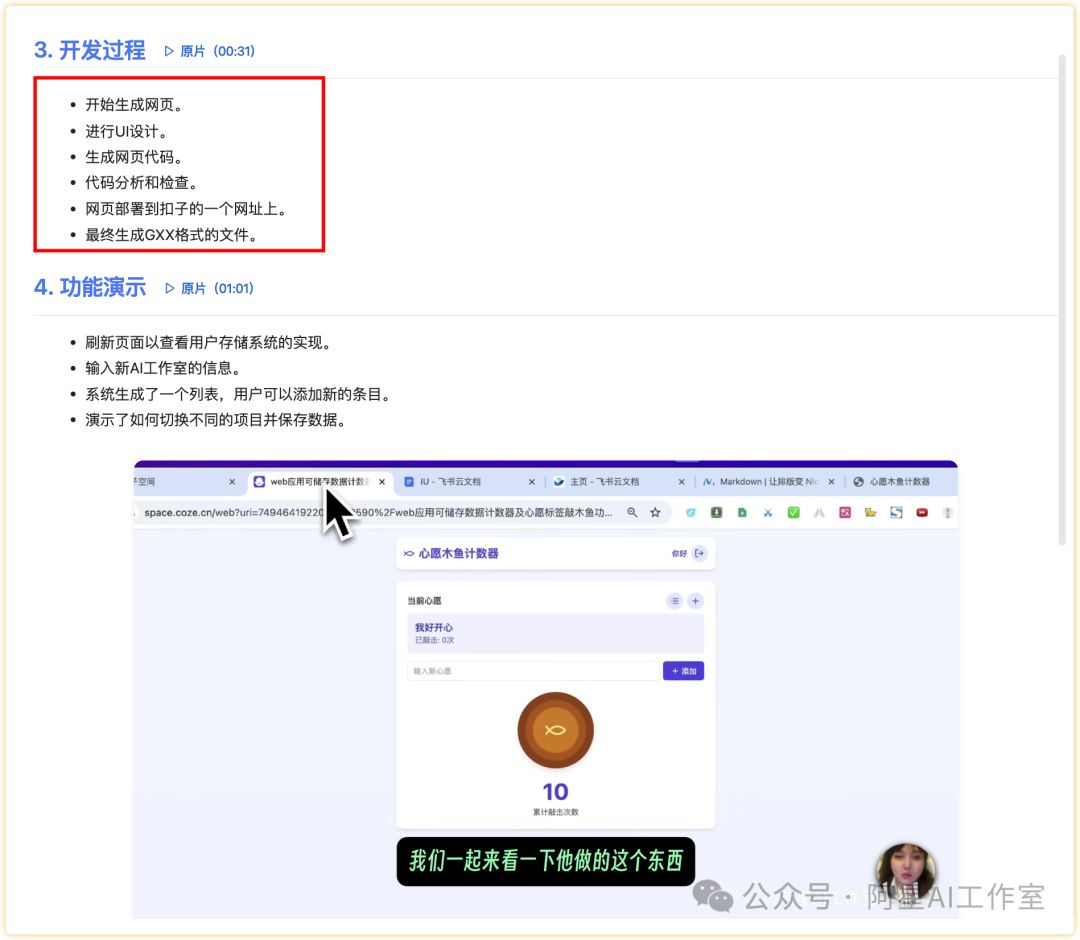The width and height of the screenshot is (1080, 940).
Task: Click the pink translate extension icon
Action: pos(844,512)
